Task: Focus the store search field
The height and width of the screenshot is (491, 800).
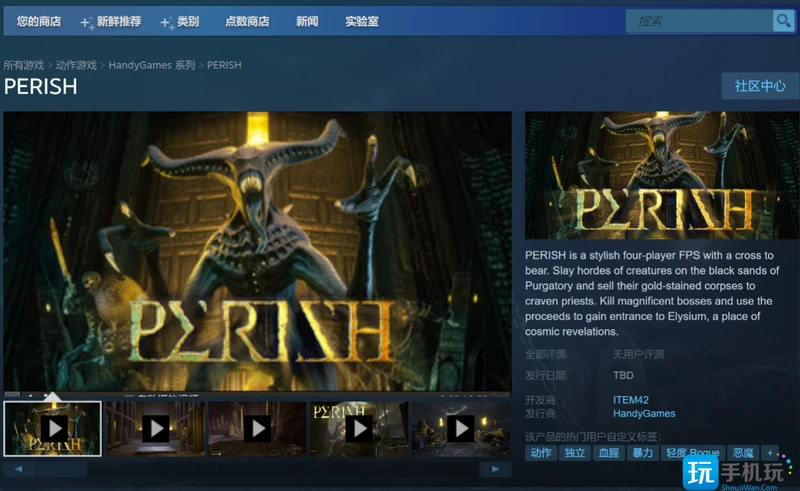Action: [699, 21]
